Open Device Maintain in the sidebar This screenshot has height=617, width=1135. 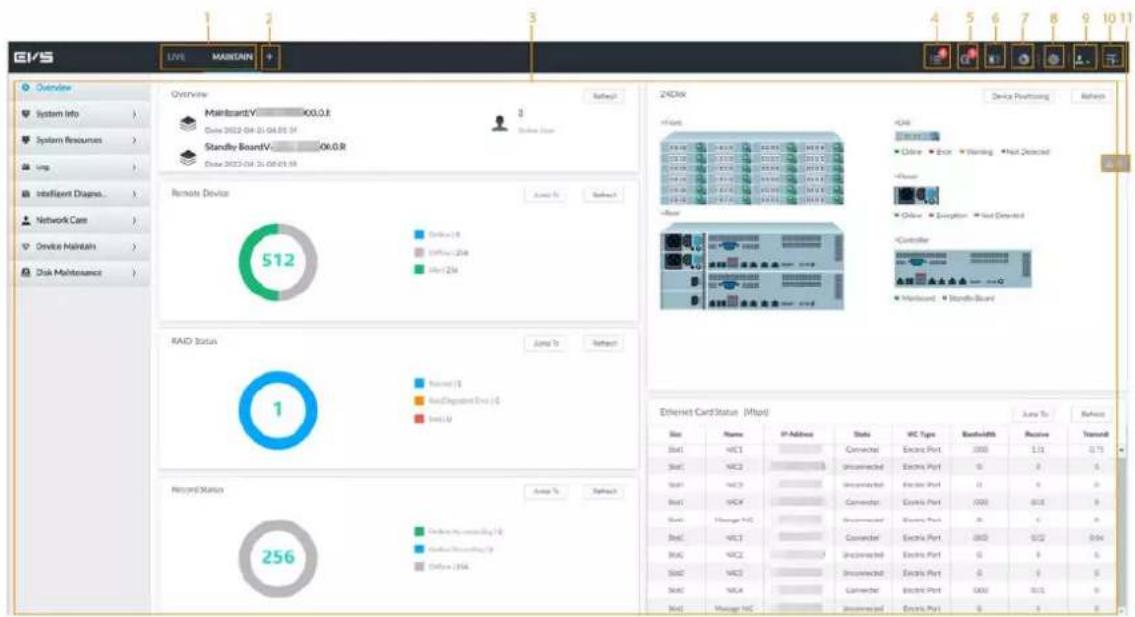(81, 246)
